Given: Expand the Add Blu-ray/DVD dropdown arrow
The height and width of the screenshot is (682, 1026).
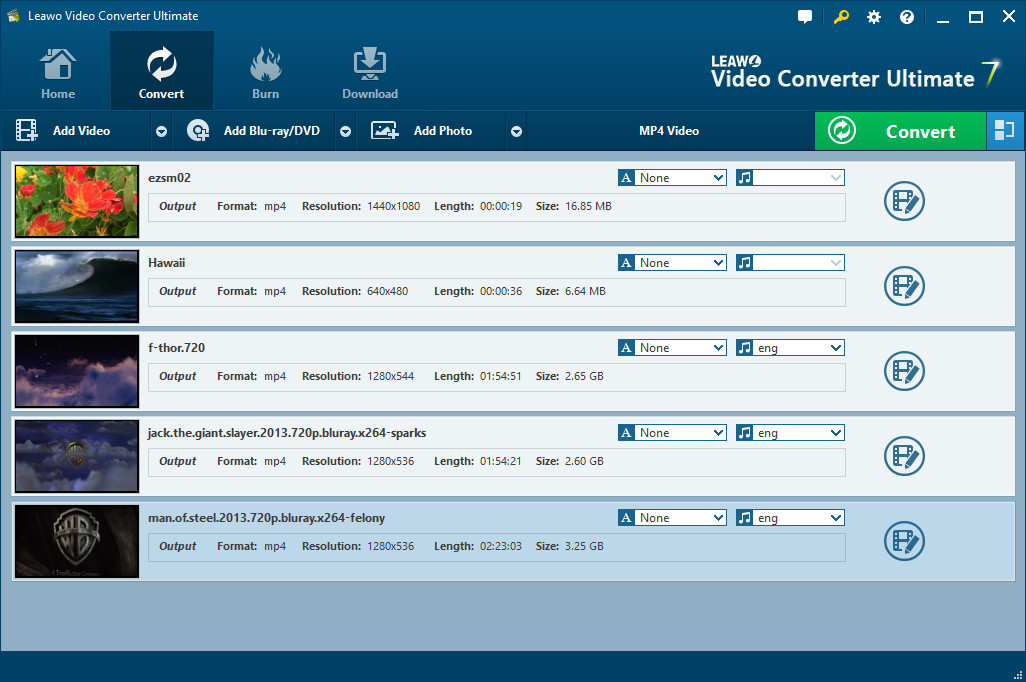Looking at the screenshot, I should [345, 132].
